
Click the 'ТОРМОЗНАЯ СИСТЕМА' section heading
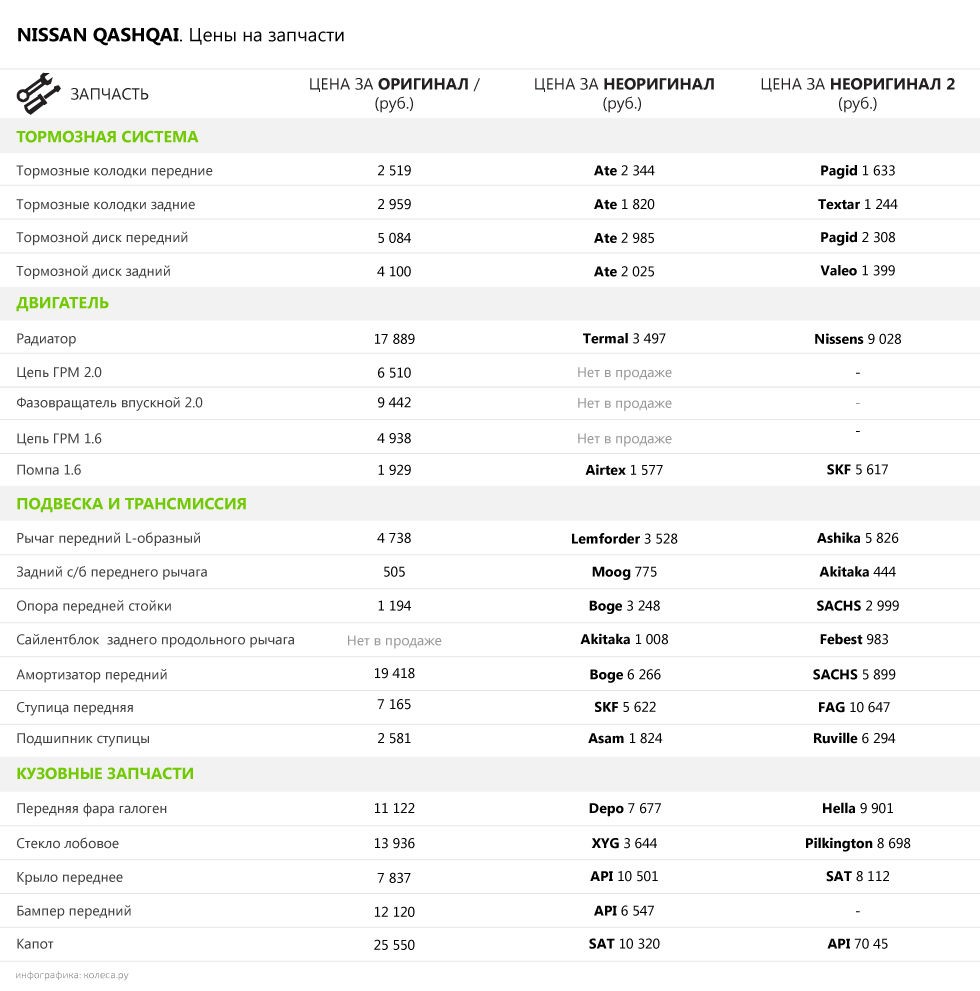pos(107,137)
